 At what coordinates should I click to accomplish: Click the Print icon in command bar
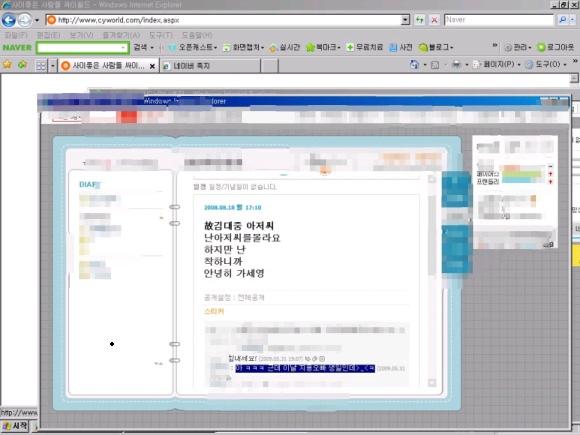(457, 65)
